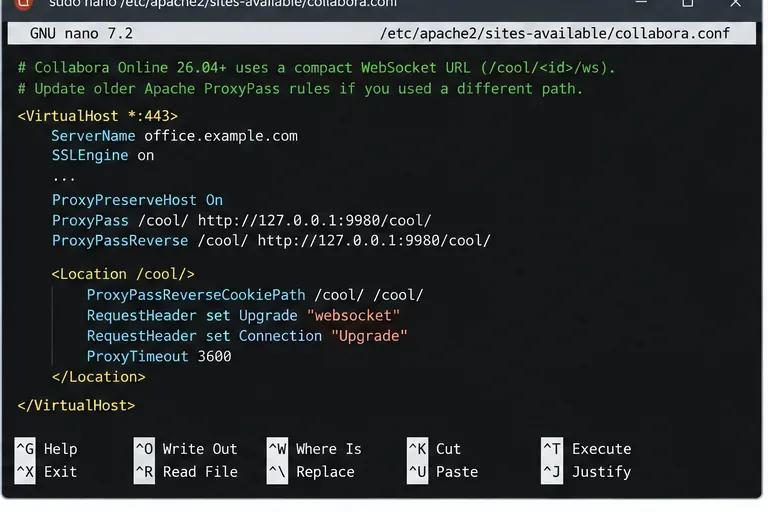Click the 'ProxyPass' directive keyword

(90, 220)
